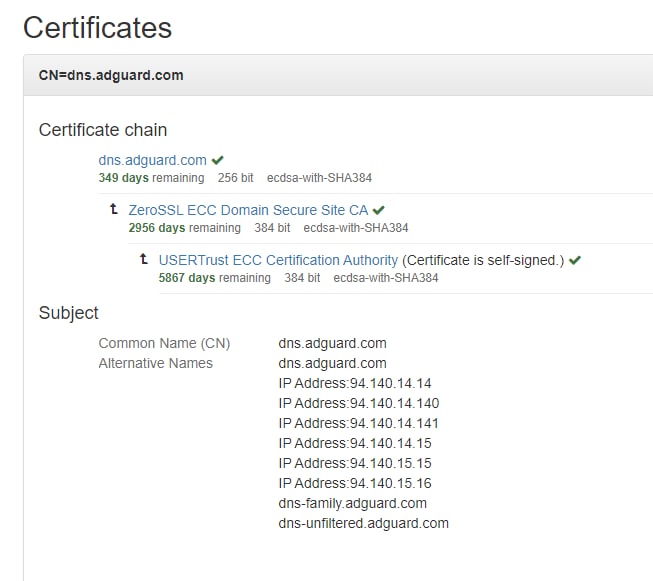Open the dns.adguard.com certificate link

pyautogui.click(x=152, y=160)
